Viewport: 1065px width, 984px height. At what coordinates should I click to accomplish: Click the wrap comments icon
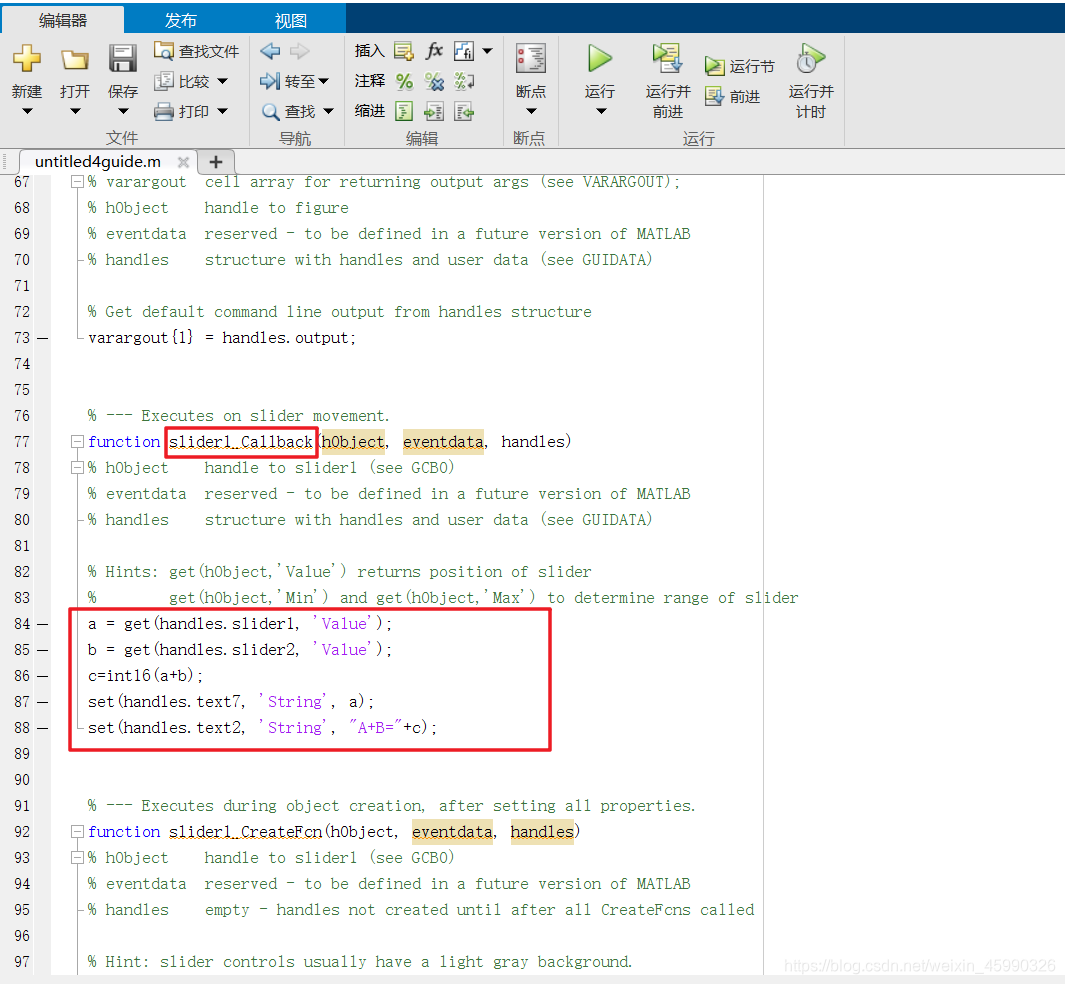(x=464, y=81)
